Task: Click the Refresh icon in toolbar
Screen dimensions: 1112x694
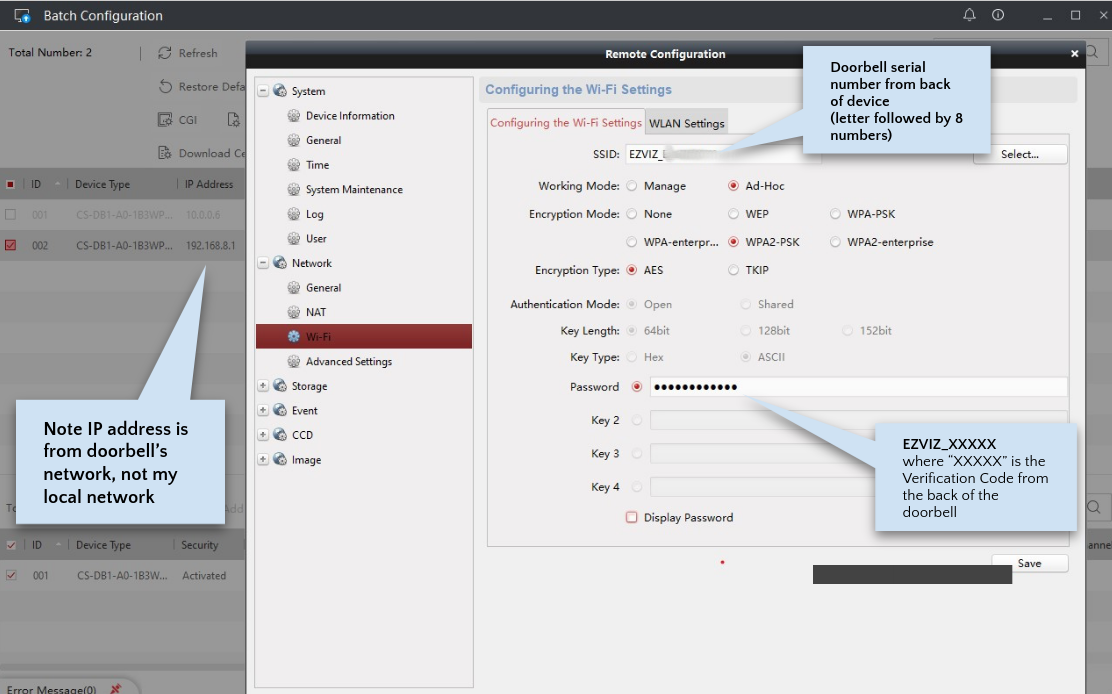Action: click(165, 53)
